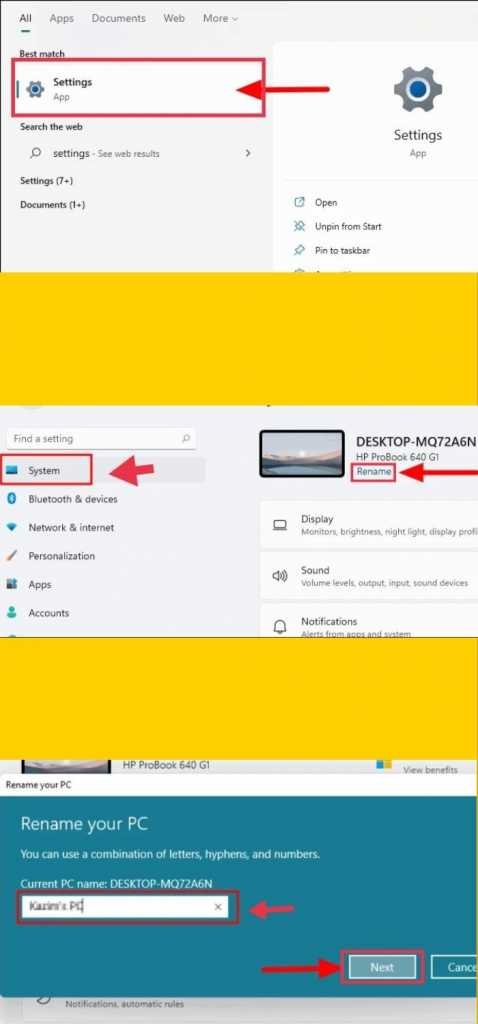Open the More search filter dropdown
Image resolution: width=478 pixels, height=1024 pixels.
(x=220, y=18)
